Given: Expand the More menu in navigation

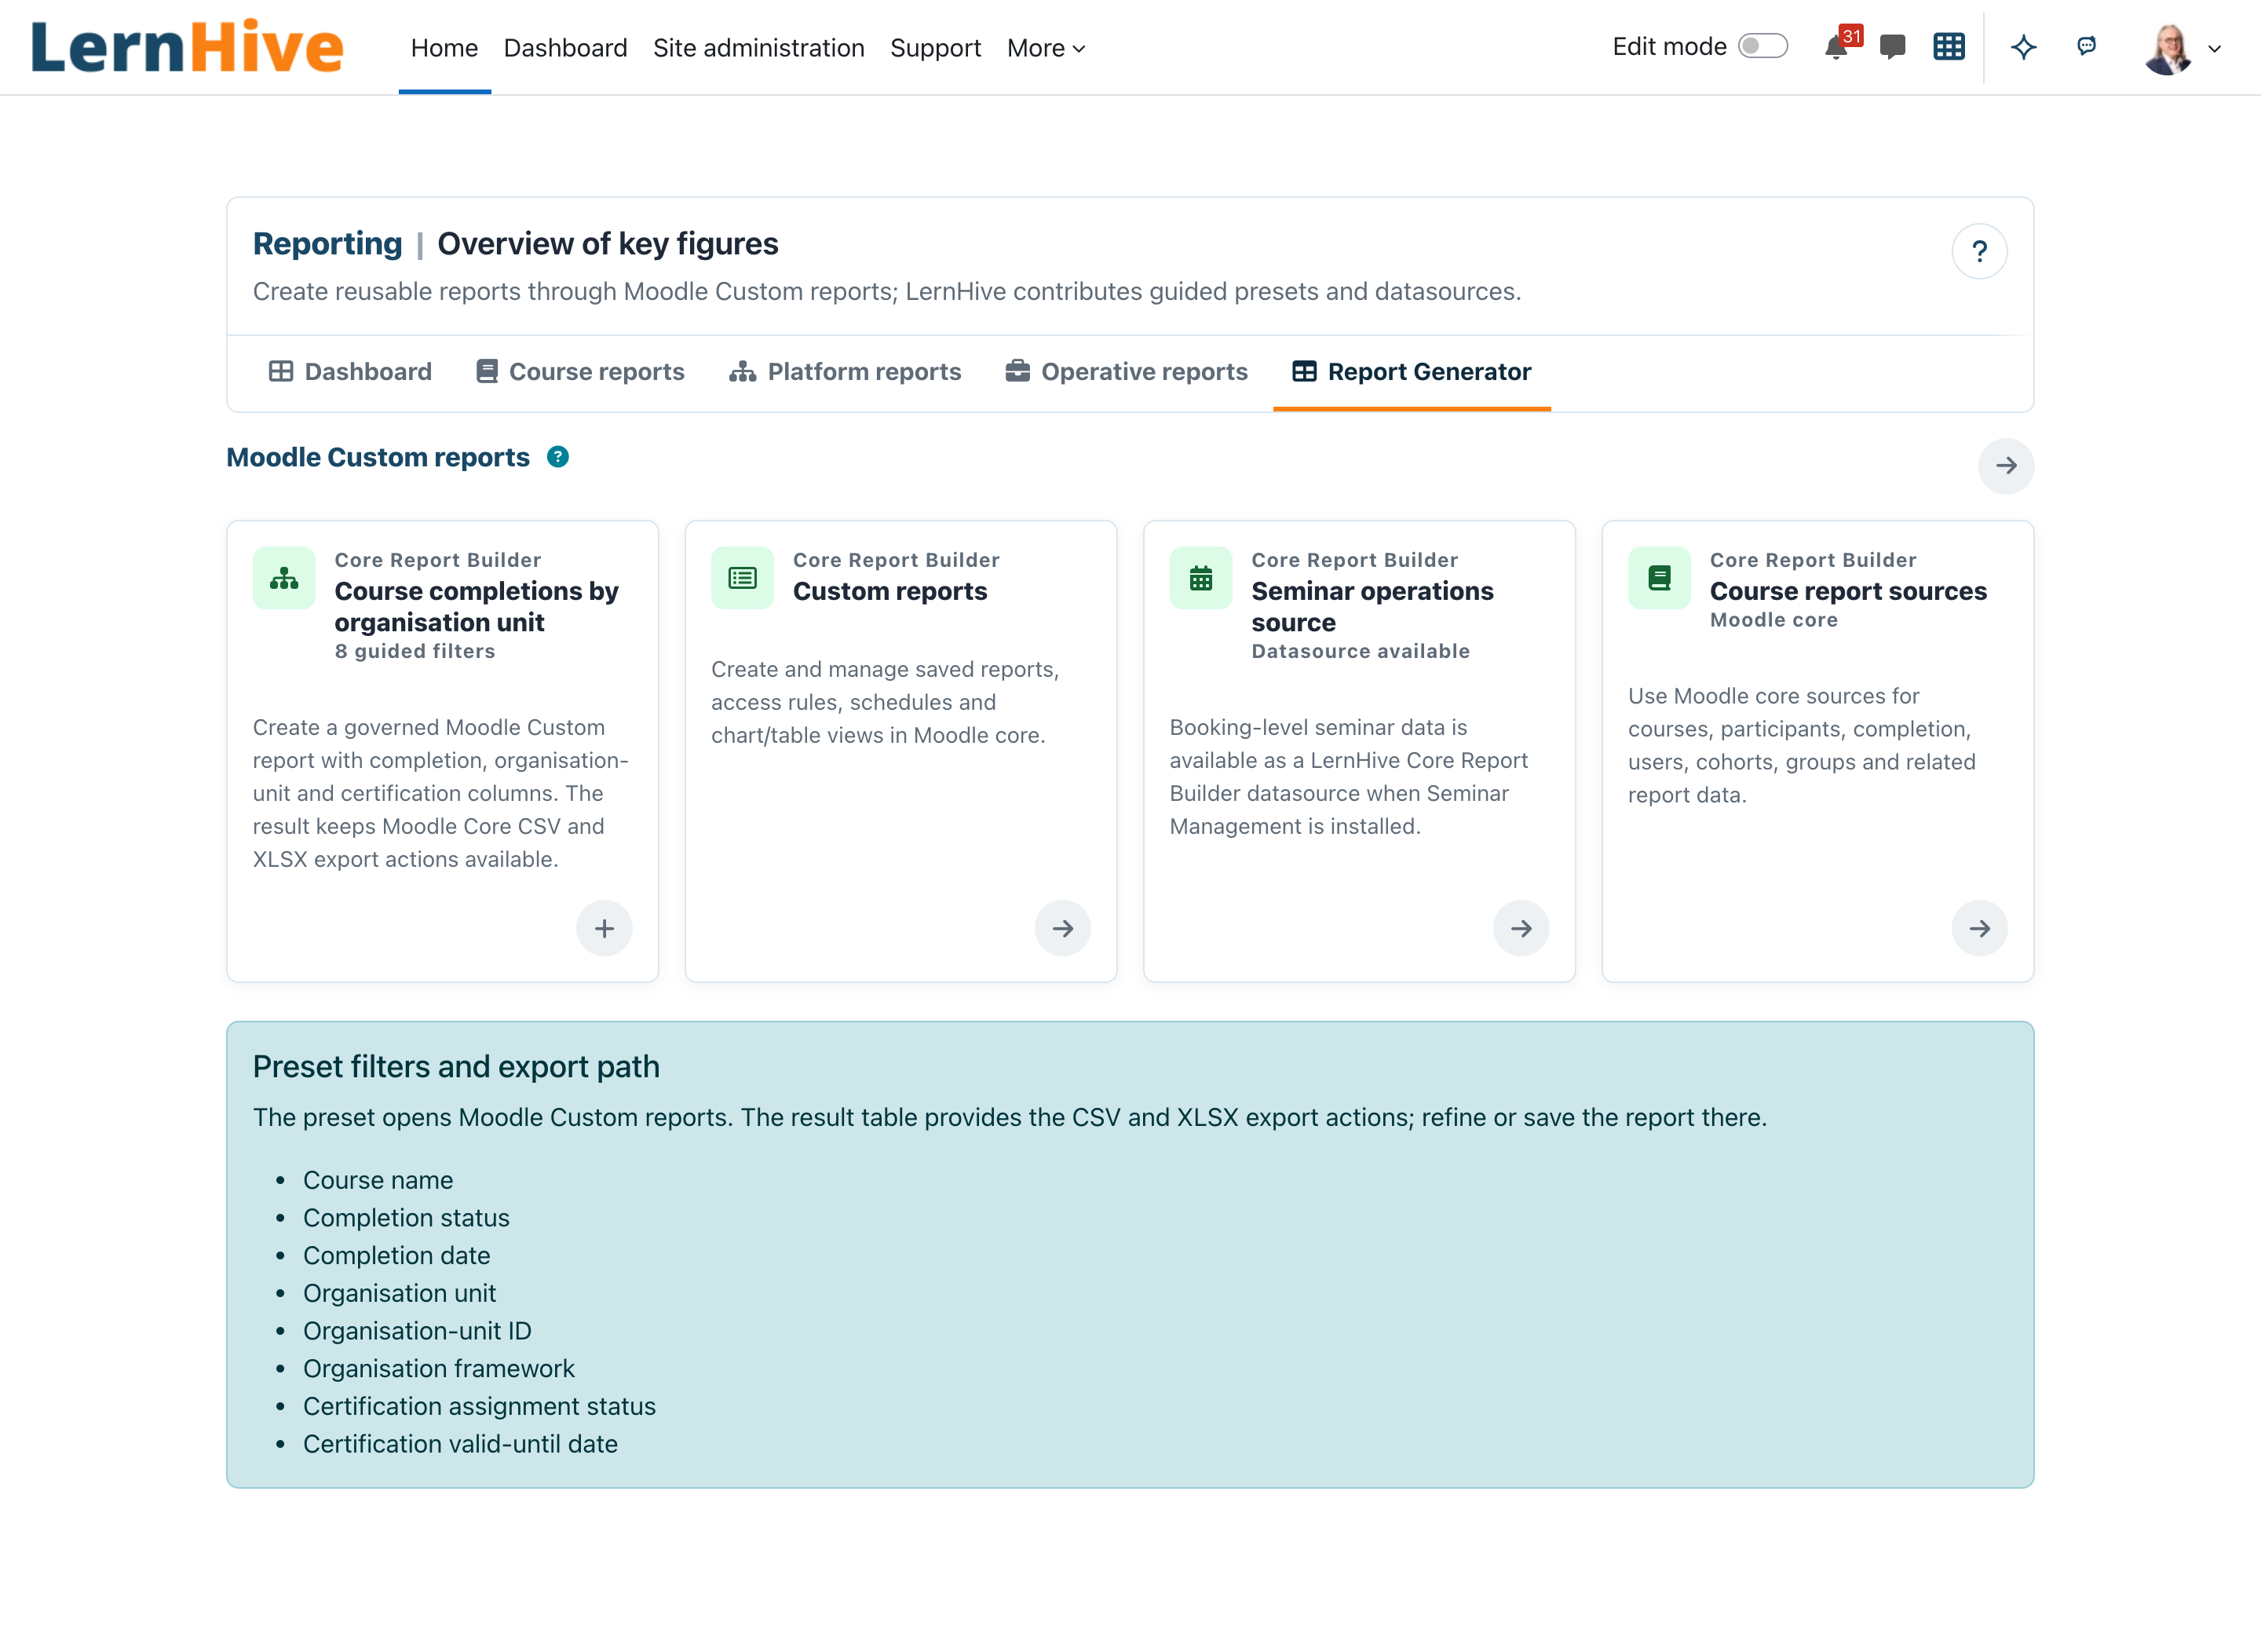Looking at the screenshot, I should point(1046,48).
